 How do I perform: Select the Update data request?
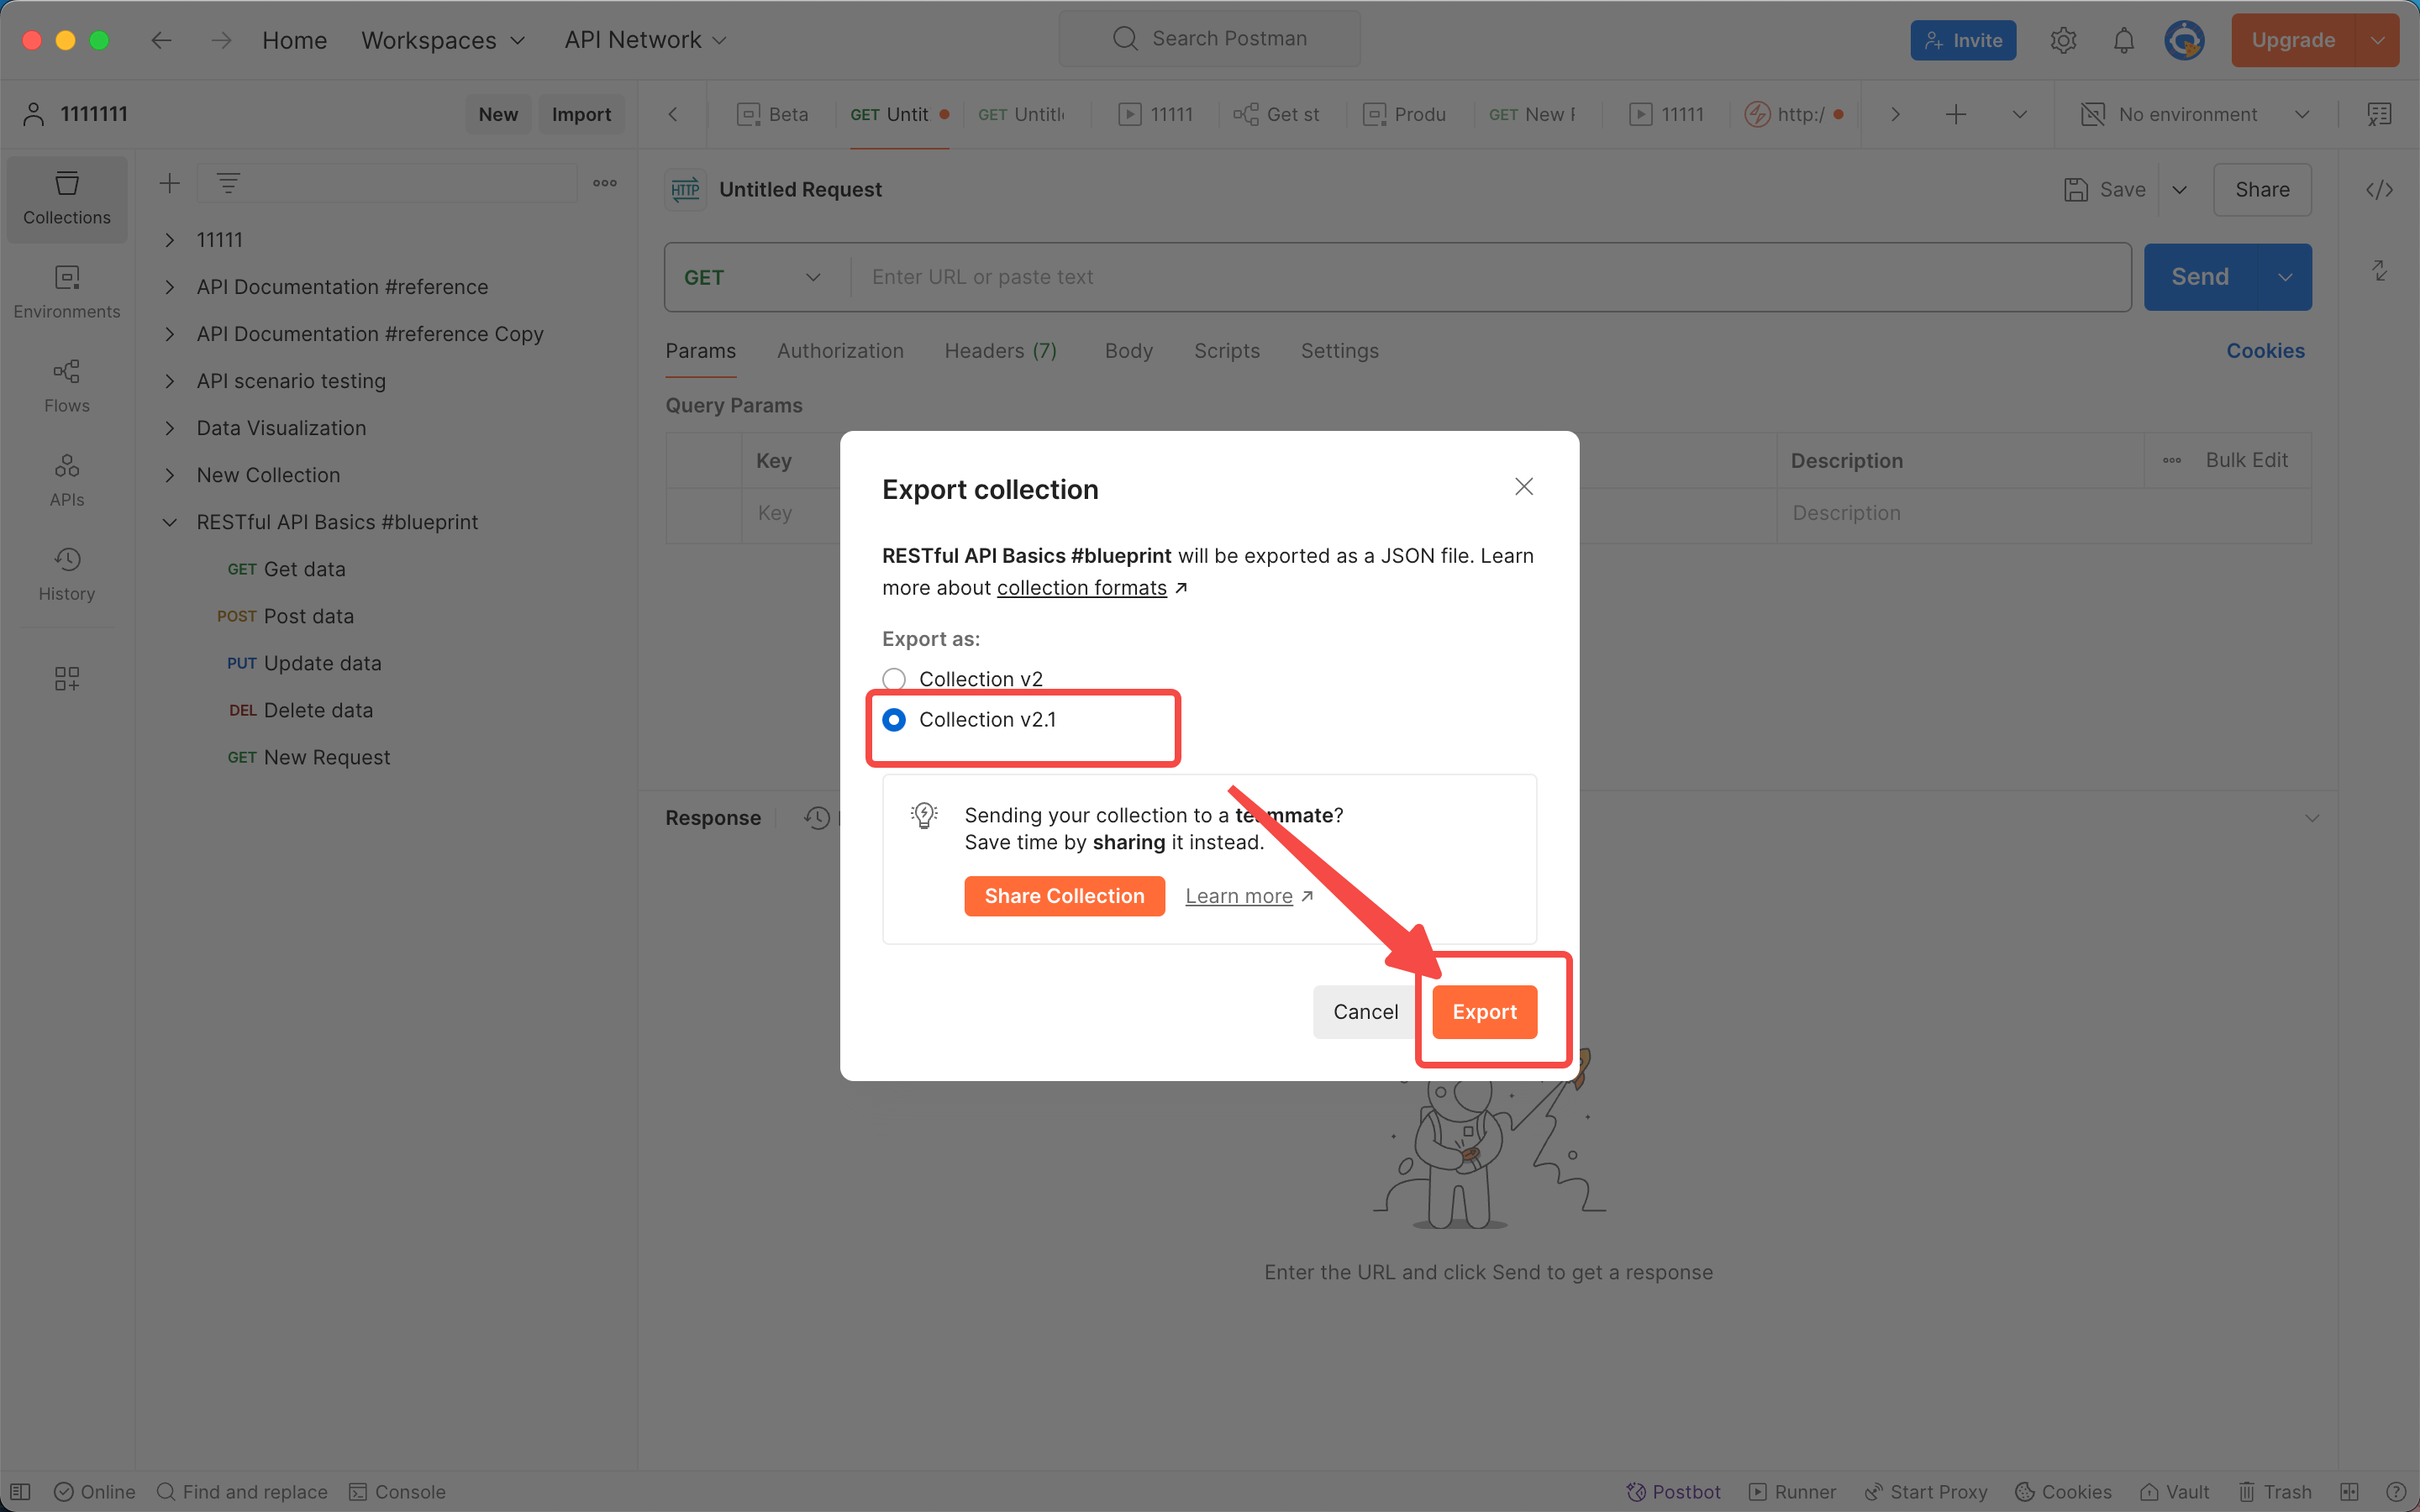[304, 663]
